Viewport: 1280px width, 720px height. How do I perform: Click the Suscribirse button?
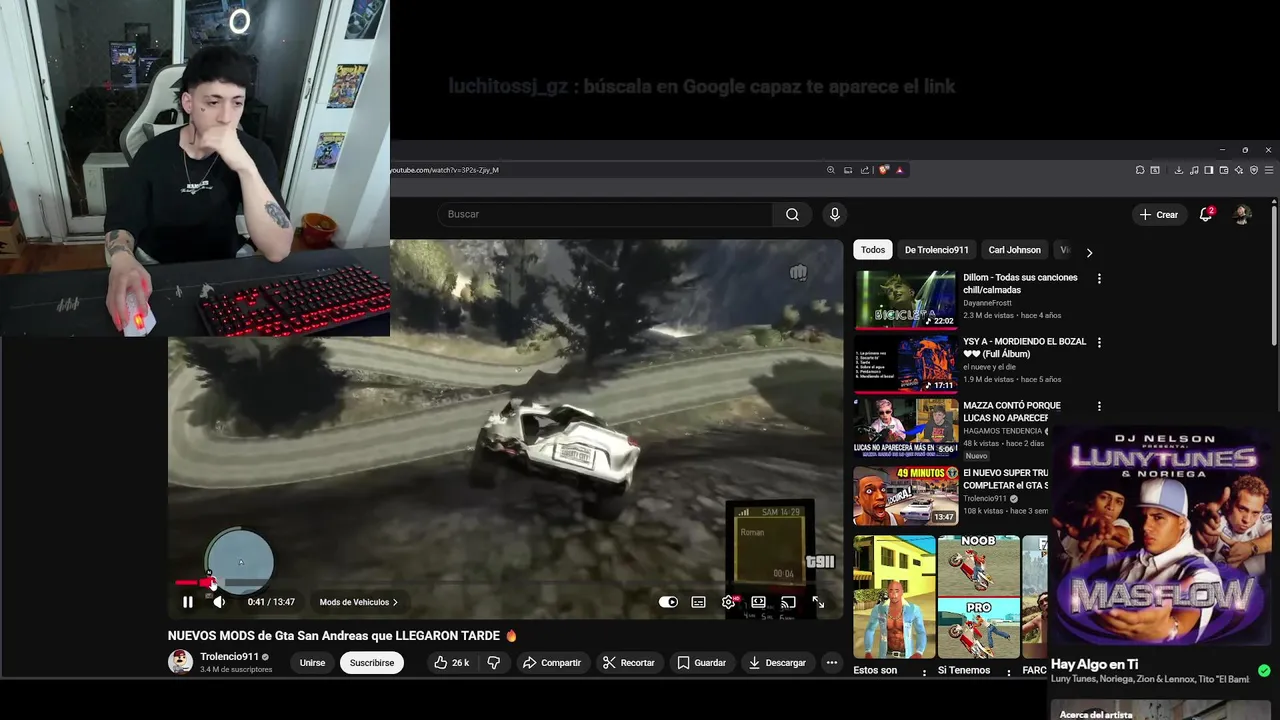point(372,662)
